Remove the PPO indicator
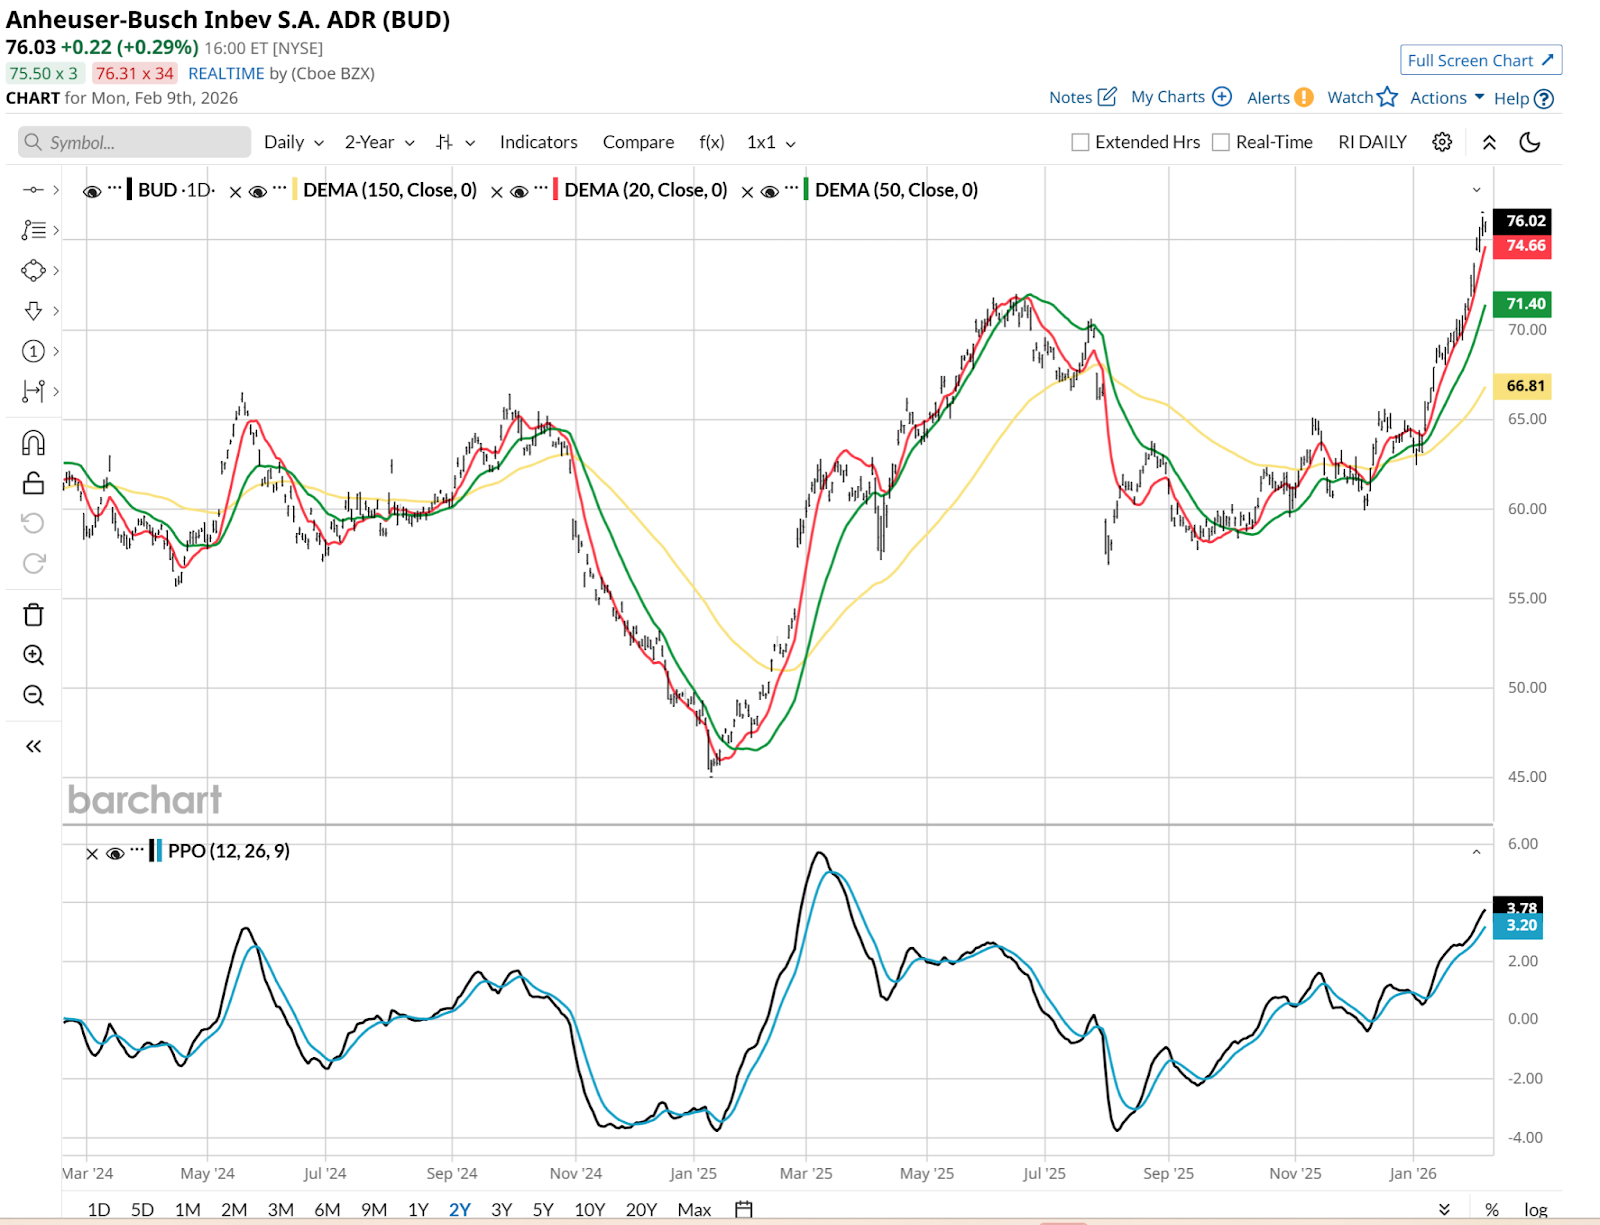Image resolution: width=1600 pixels, height=1225 pixels. [92, 853]
